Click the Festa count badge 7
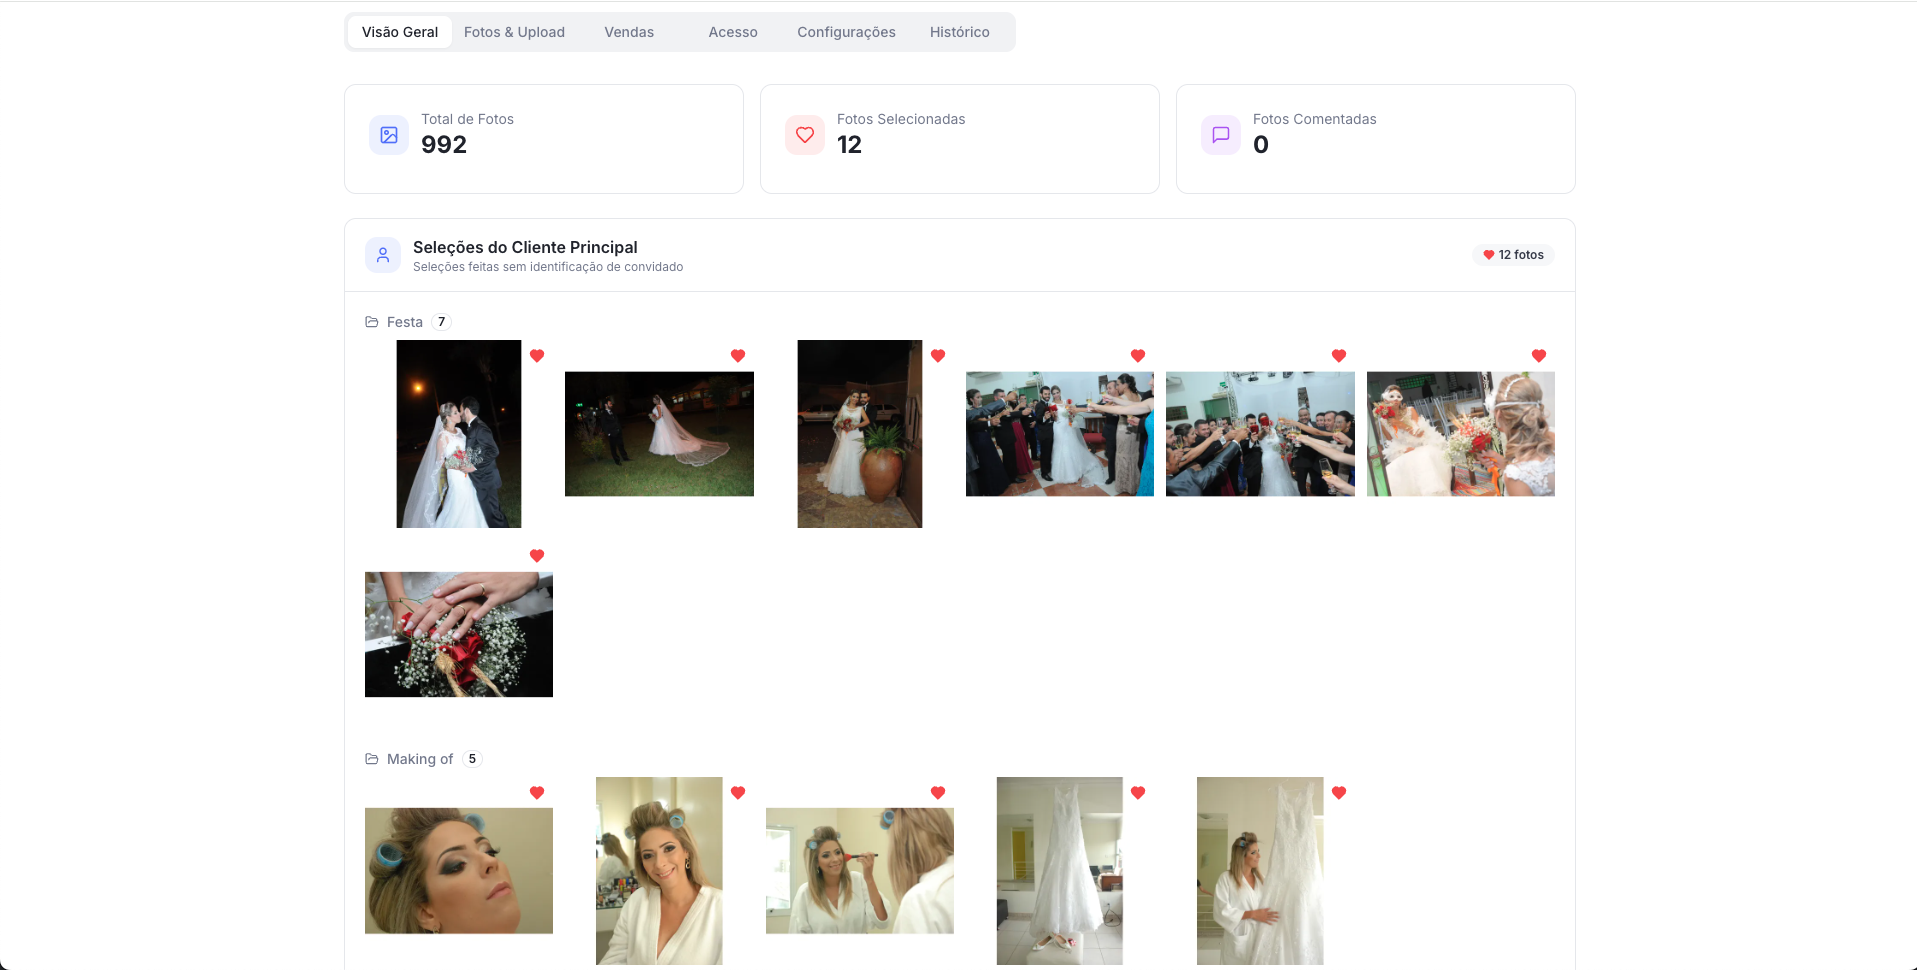Image resolution: width=1917 pixels, height=970 pixels. (441, 322)
